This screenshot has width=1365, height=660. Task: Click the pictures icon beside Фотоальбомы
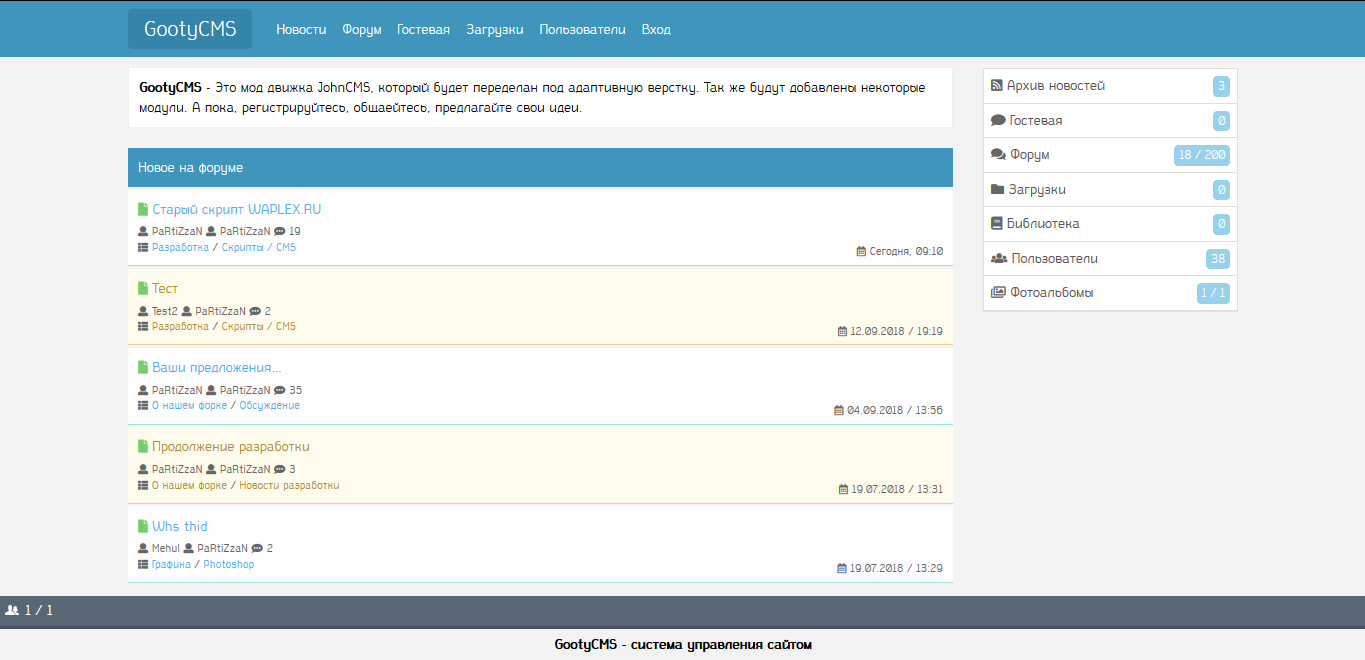(x=998, y=293)
